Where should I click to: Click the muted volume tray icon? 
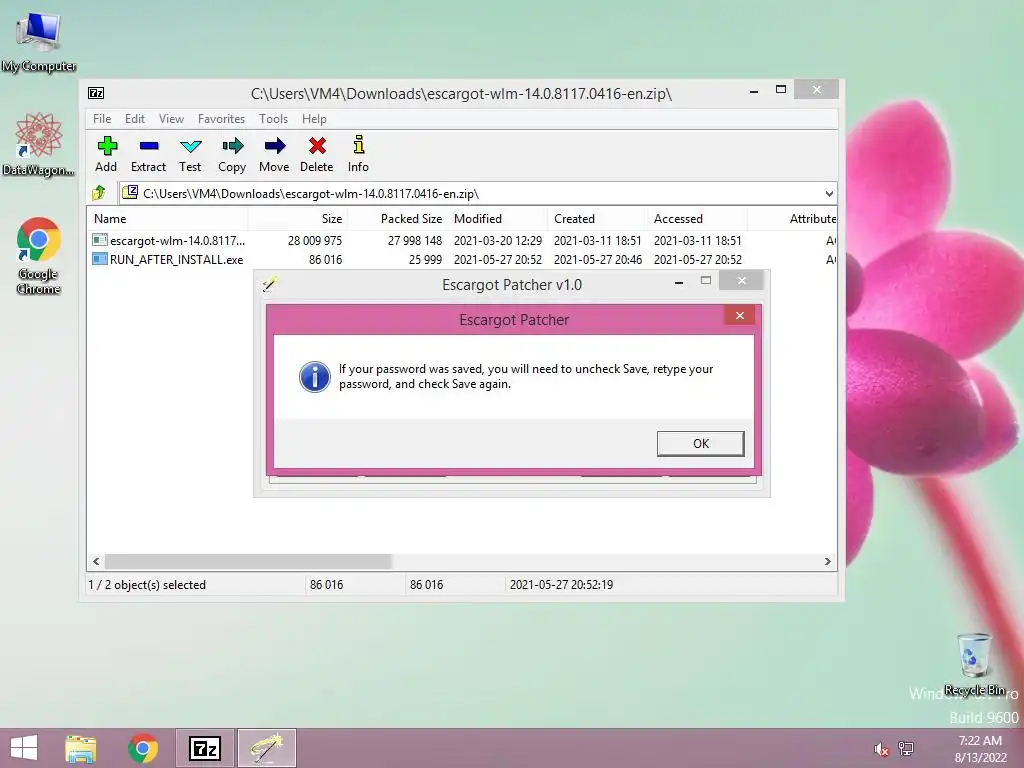pos(881,749)
